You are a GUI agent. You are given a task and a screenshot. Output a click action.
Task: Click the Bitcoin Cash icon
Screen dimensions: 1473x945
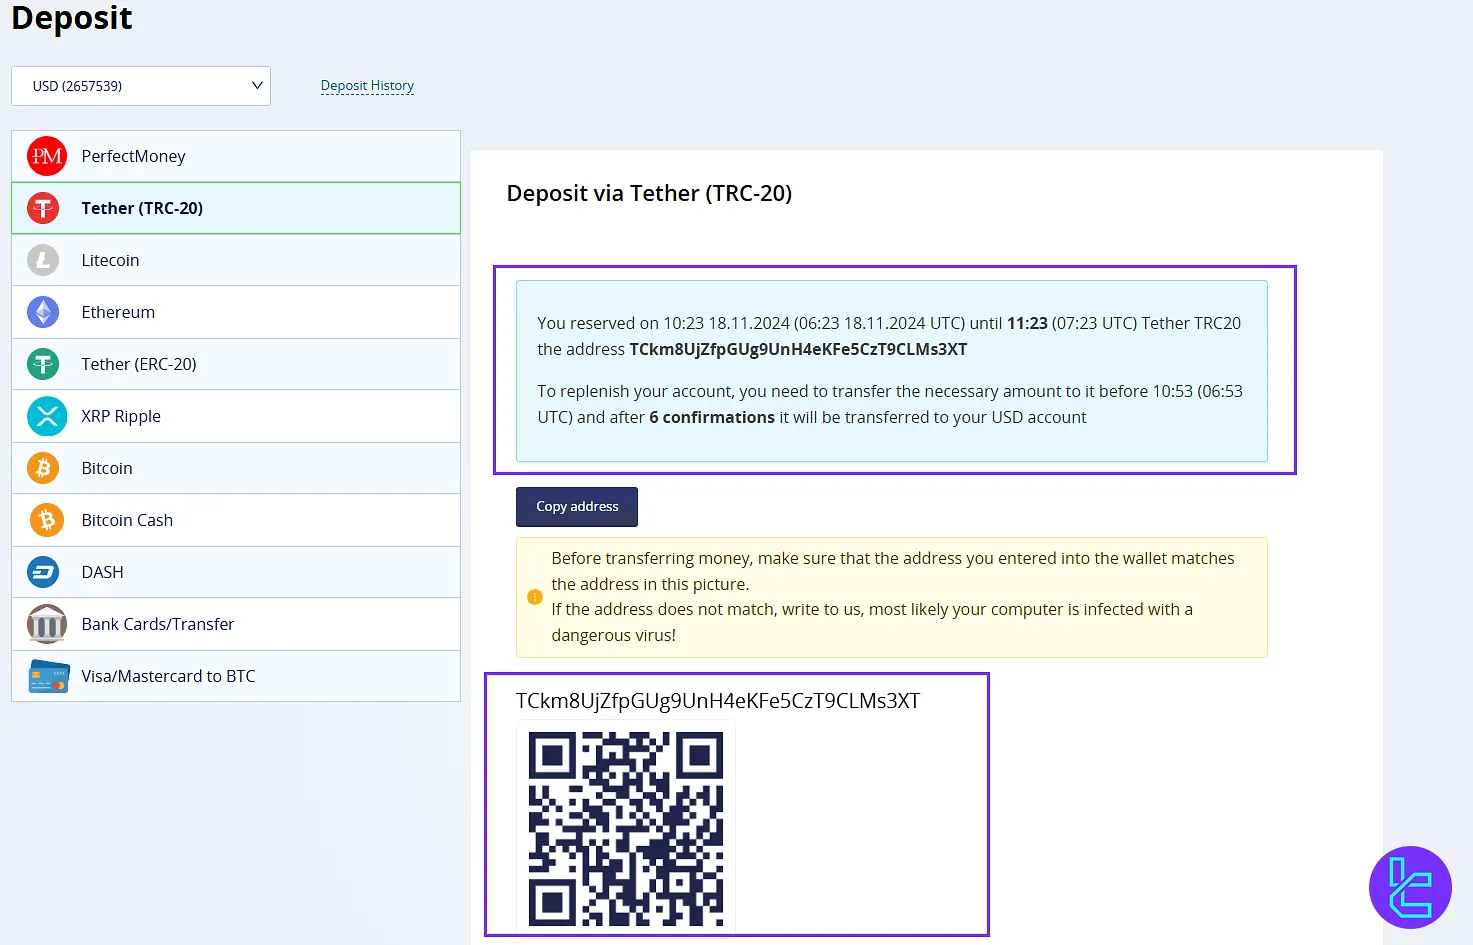point(46,520)
